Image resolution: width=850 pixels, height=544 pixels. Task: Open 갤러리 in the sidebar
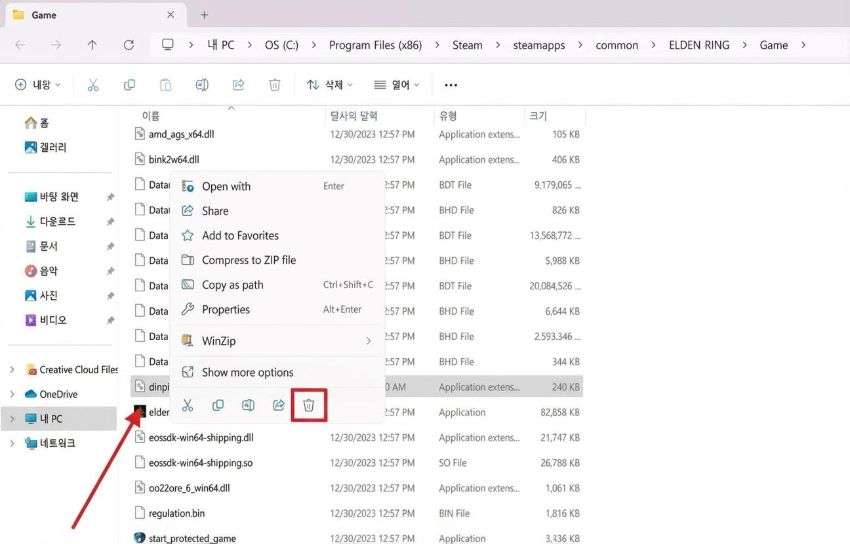coord(46,147)
